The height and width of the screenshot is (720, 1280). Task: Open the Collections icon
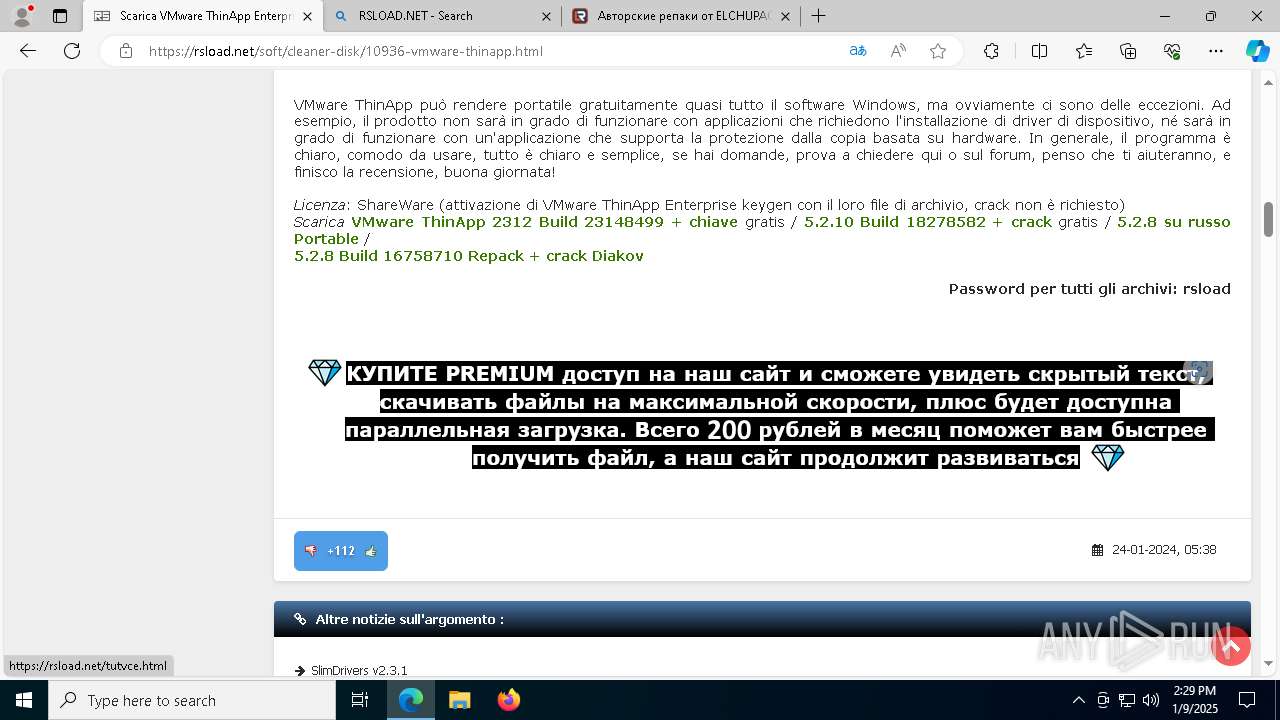1128,51
